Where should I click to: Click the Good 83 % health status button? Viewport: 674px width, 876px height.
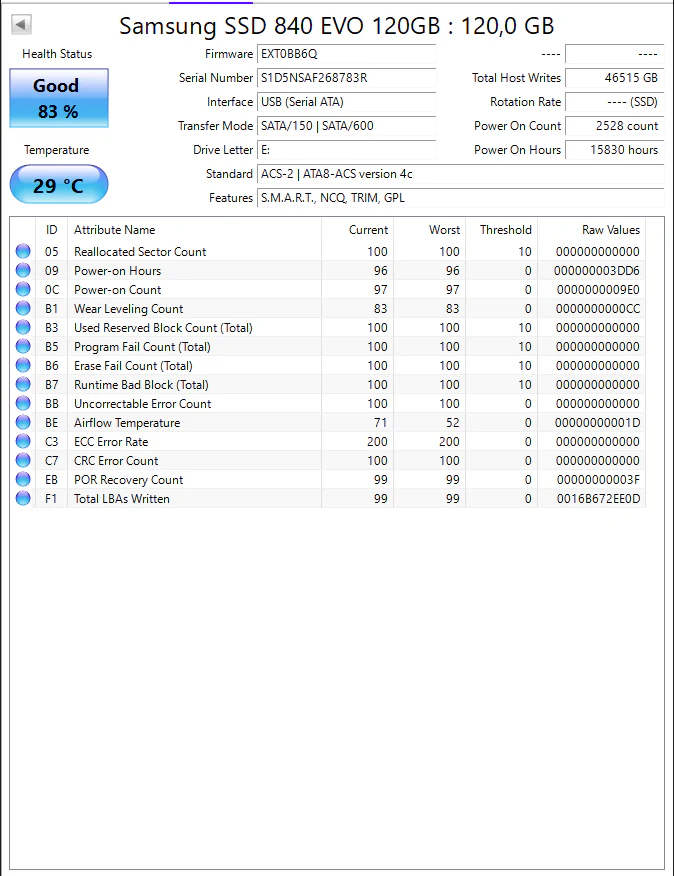(59, 98)
